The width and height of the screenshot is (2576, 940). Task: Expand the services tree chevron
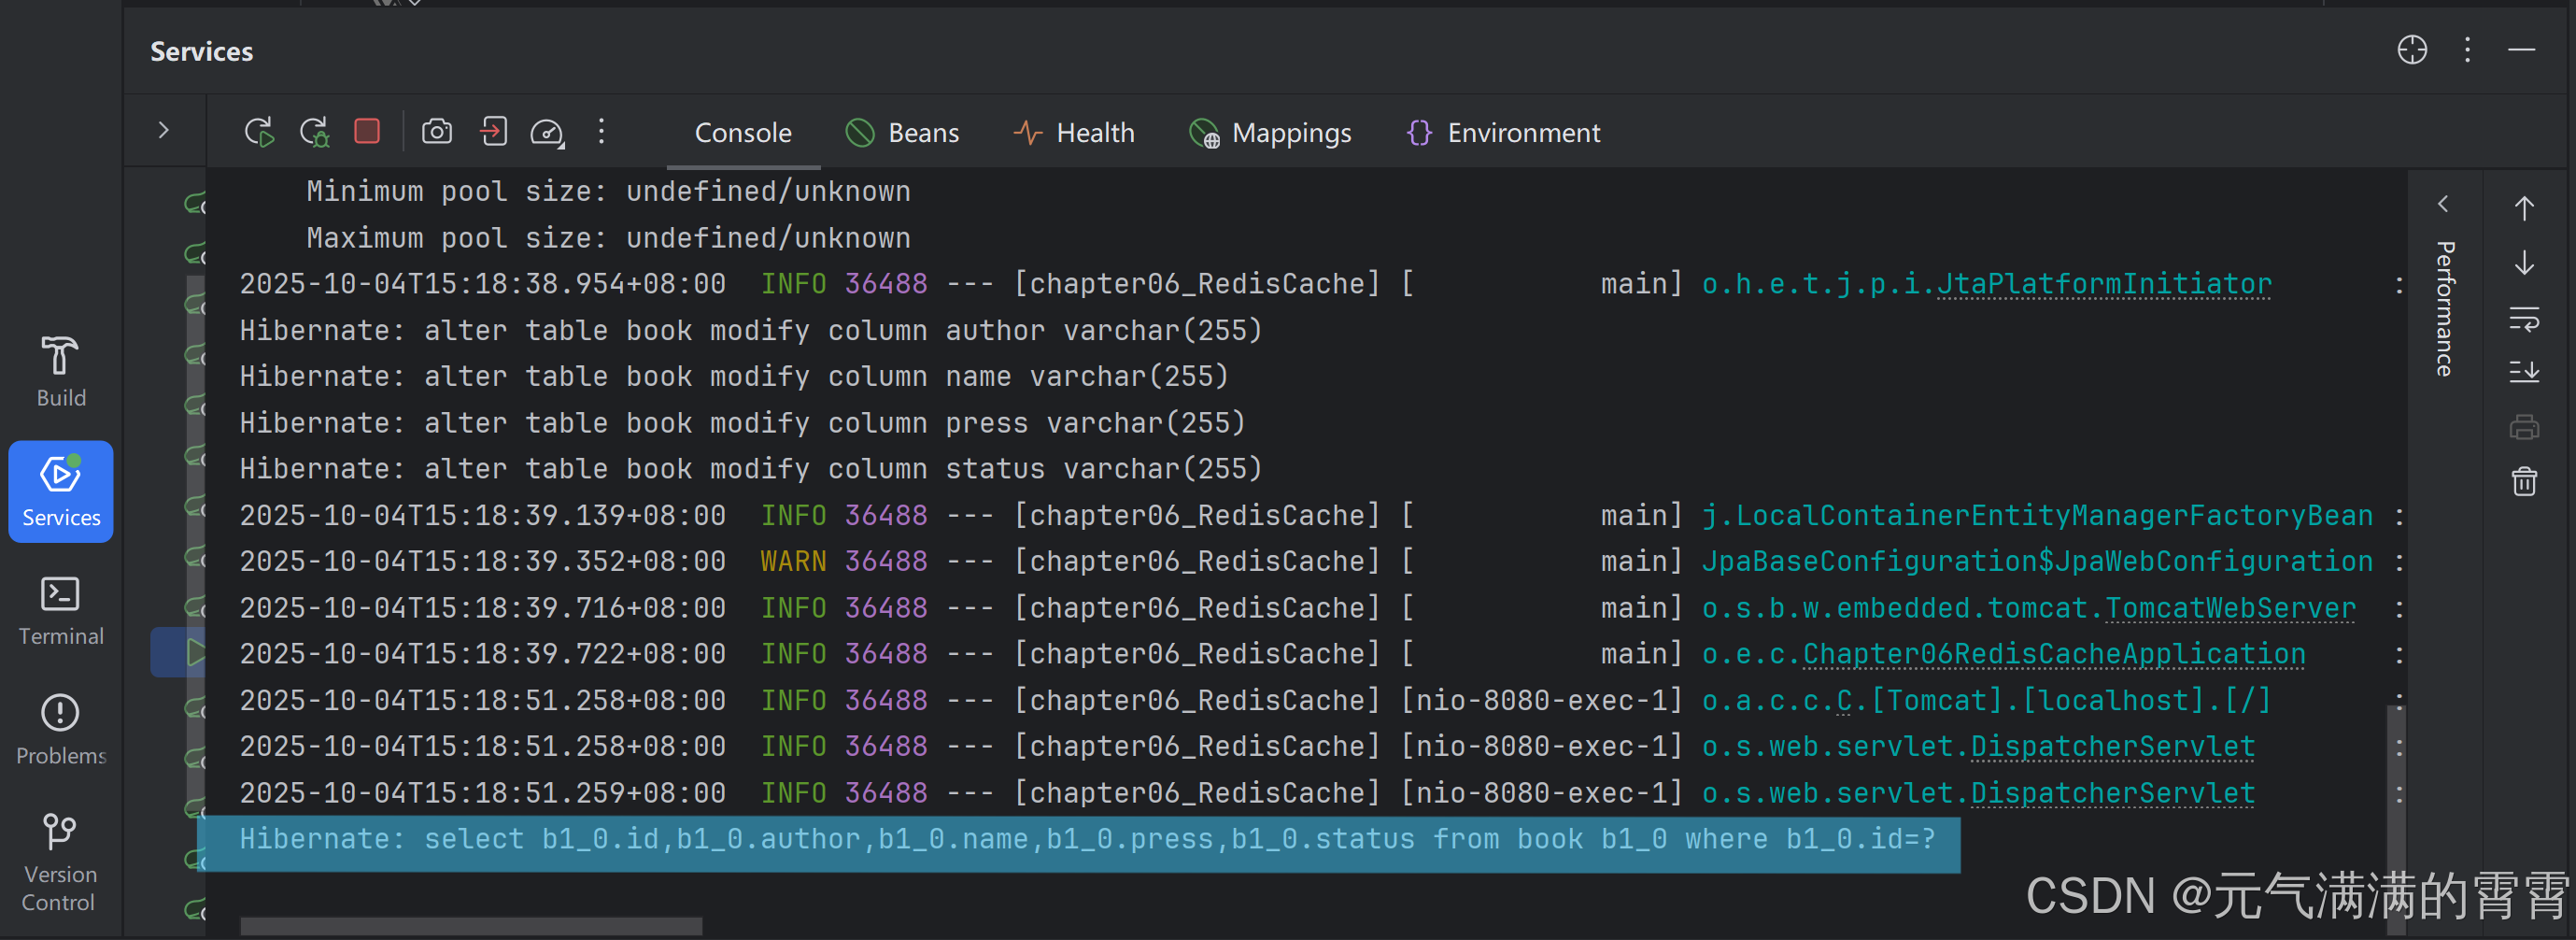coord(164,130)
